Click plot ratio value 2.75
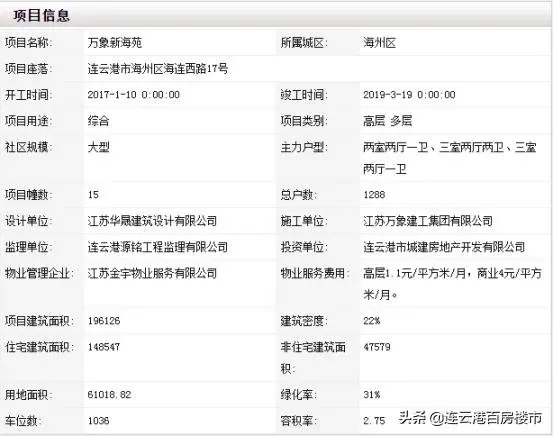The image size is (554, 437). [x=374, y=421]
